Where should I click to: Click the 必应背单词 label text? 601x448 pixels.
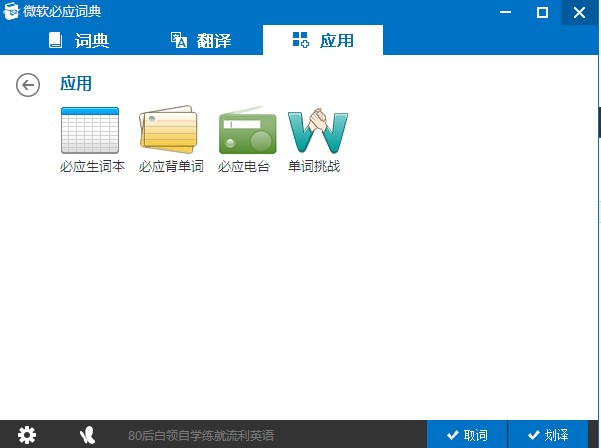[x=171, y=166]
